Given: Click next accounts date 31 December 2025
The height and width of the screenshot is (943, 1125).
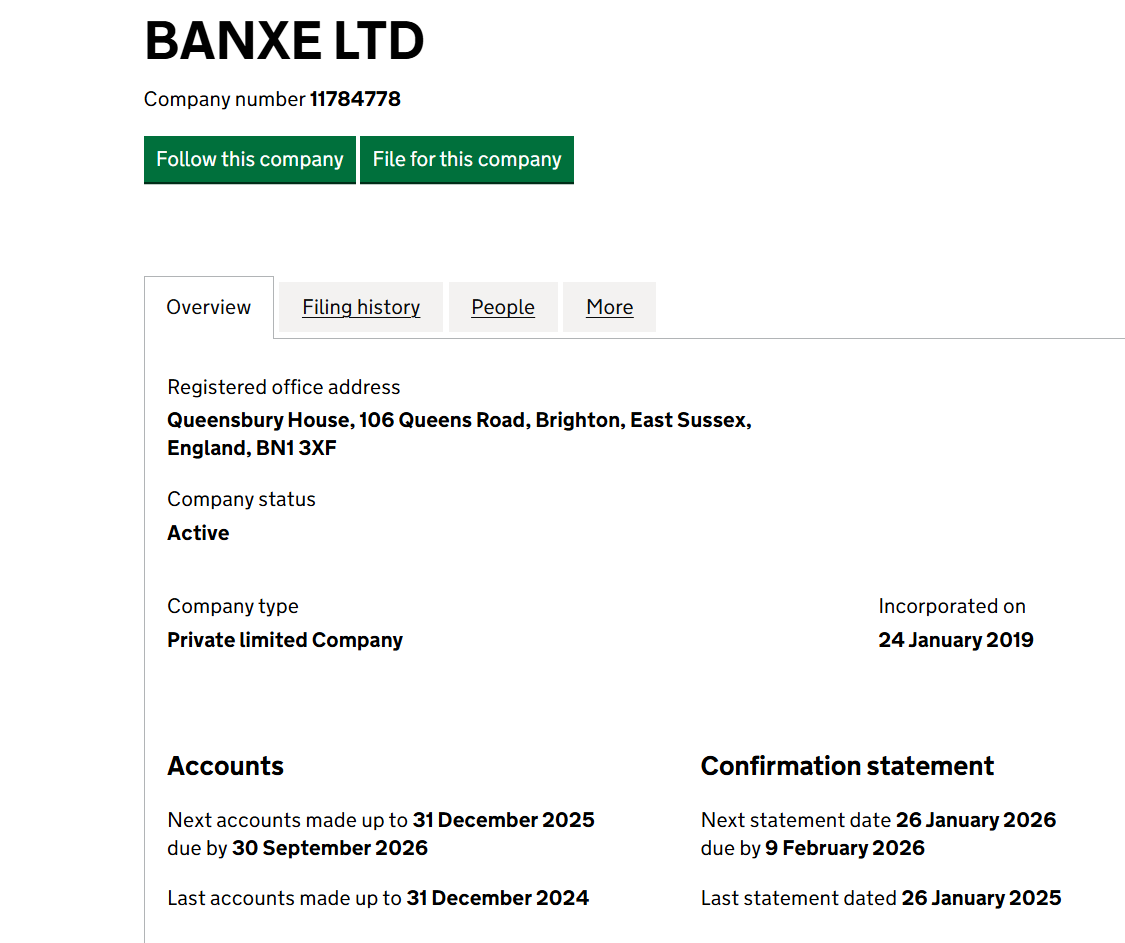Looking at the screenshot, I should (x=504, y=820).
